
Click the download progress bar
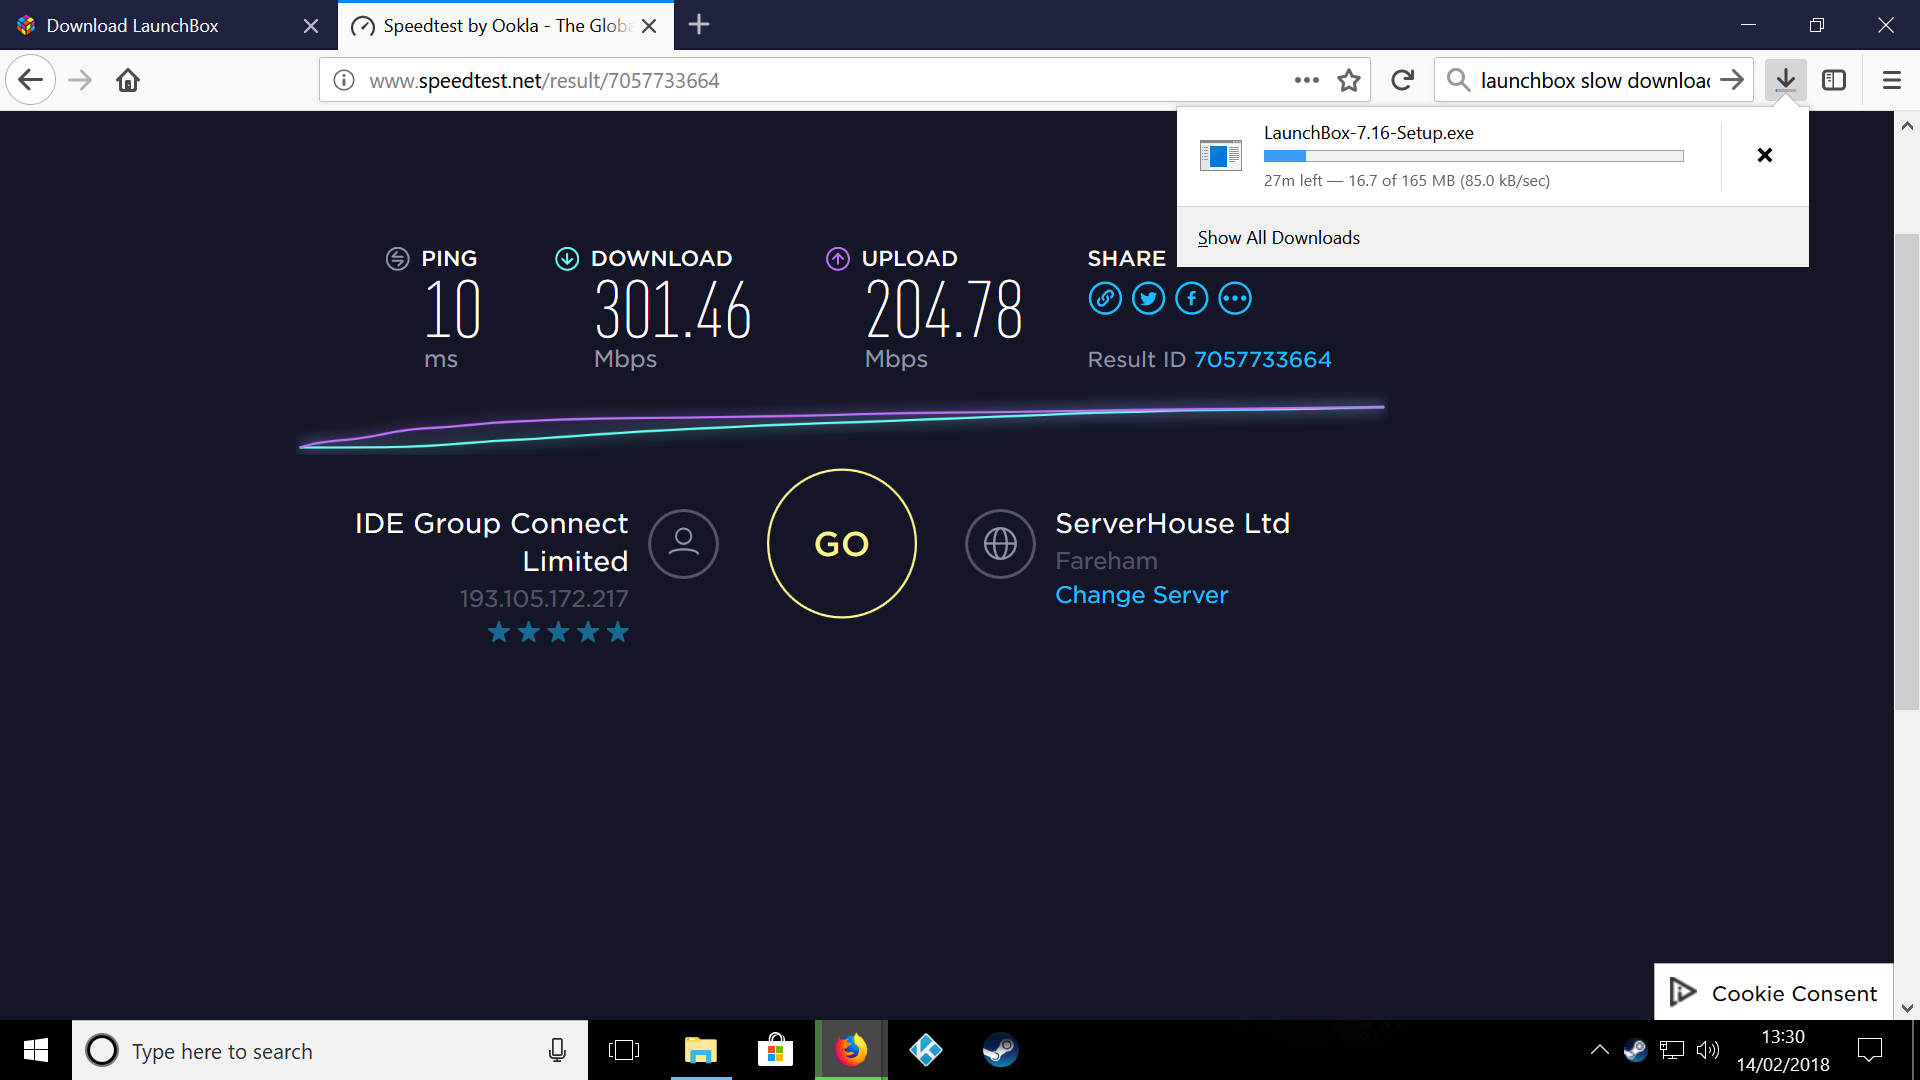(x=1473, y=156)
